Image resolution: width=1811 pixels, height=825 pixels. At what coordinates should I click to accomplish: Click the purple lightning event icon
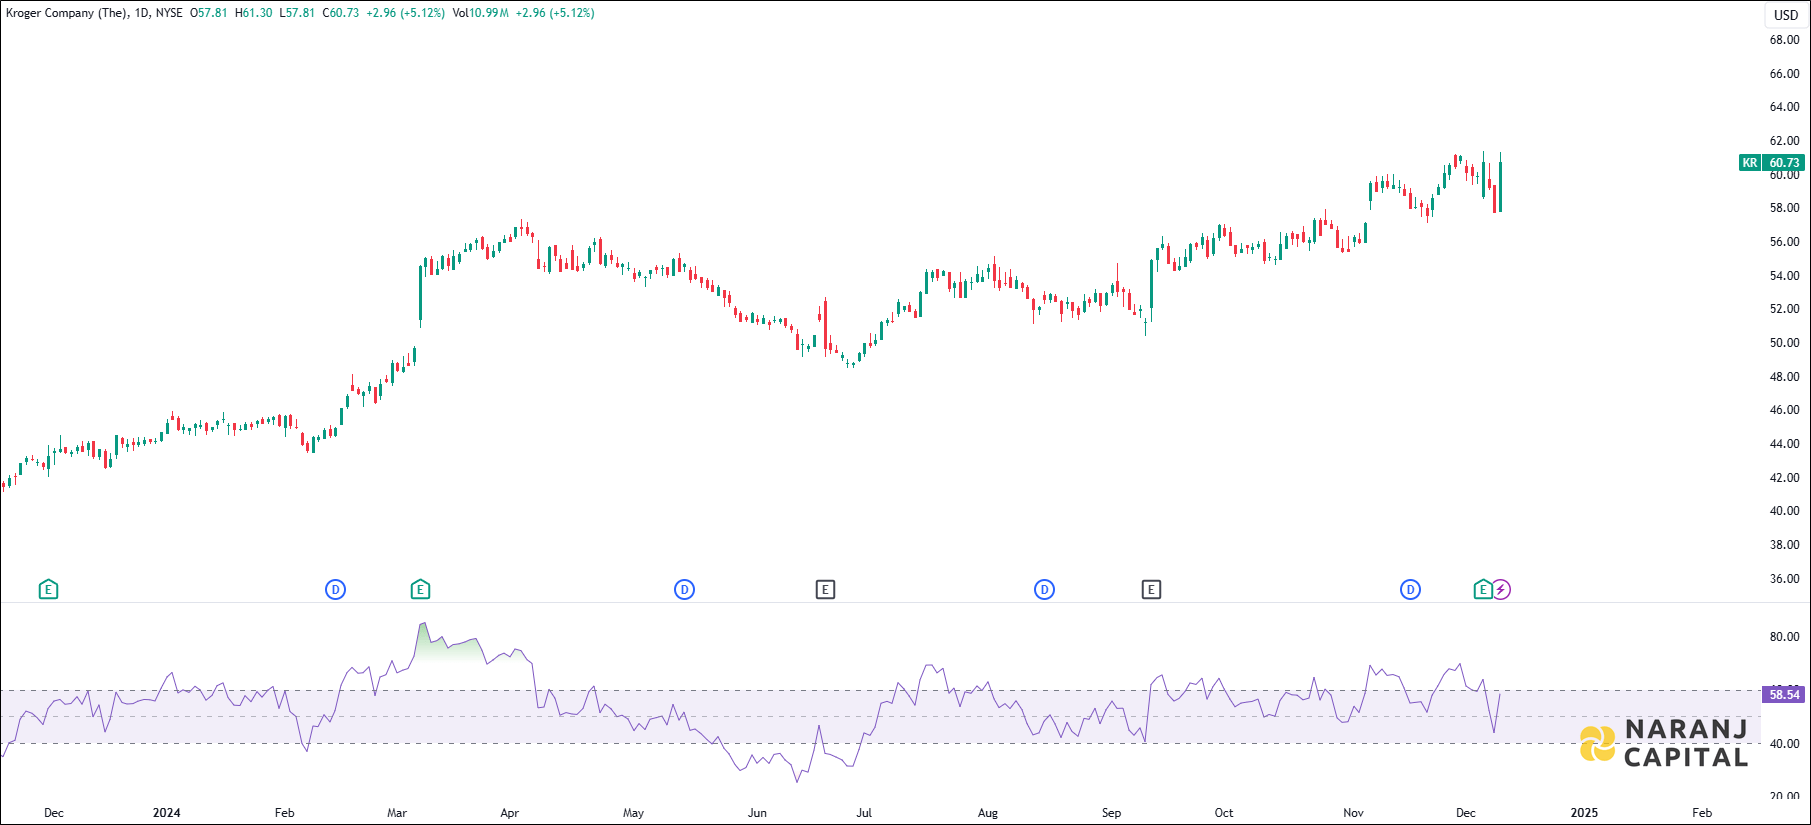pos(1501,590)
